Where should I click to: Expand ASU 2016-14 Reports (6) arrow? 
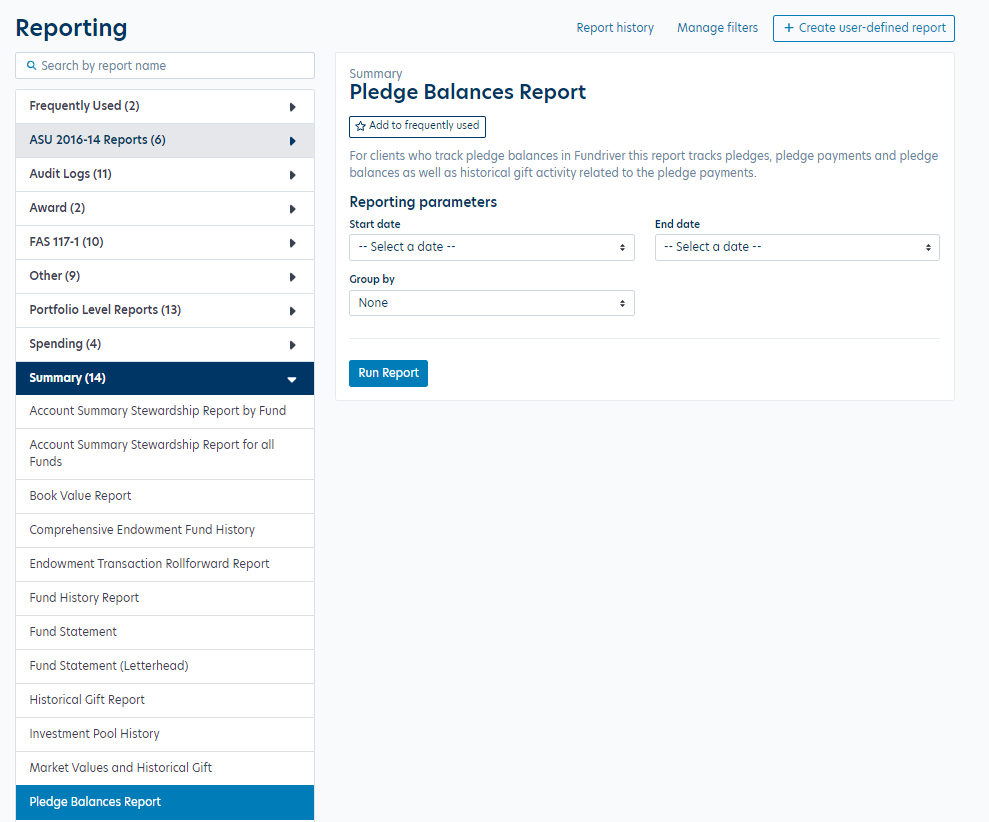click(293, 141)
